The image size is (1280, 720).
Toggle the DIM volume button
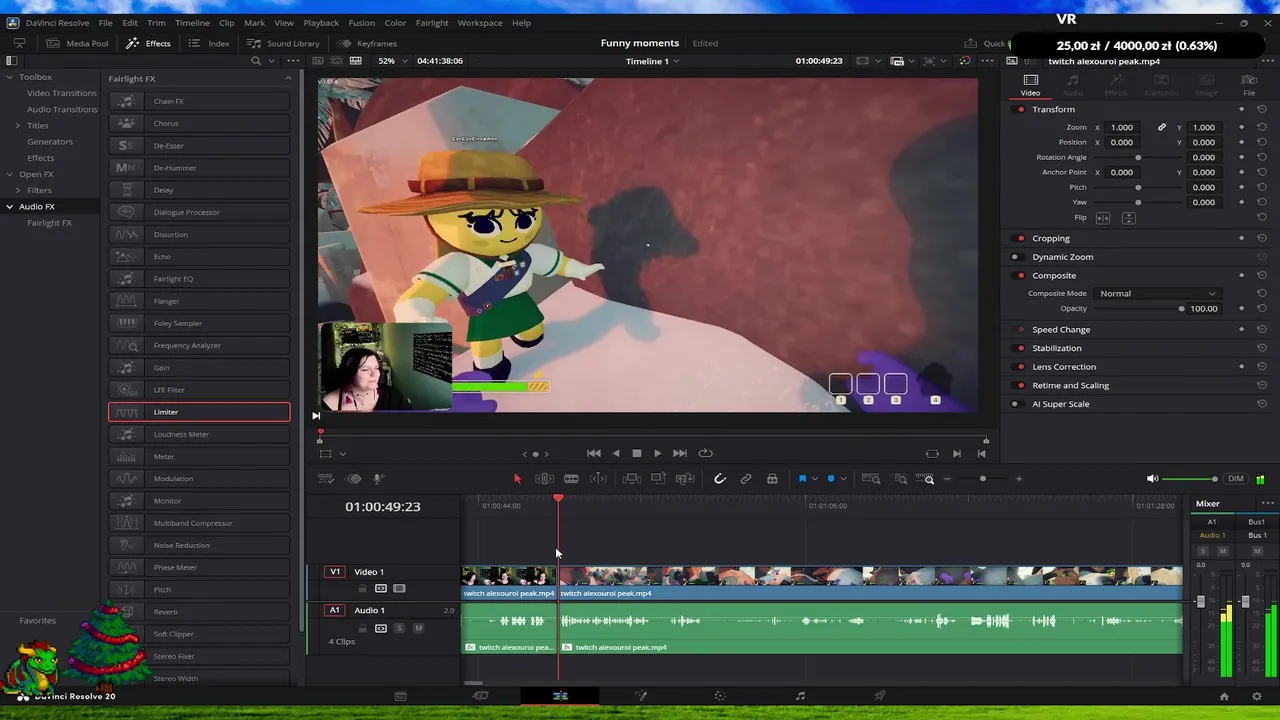tap(1236, 479)
